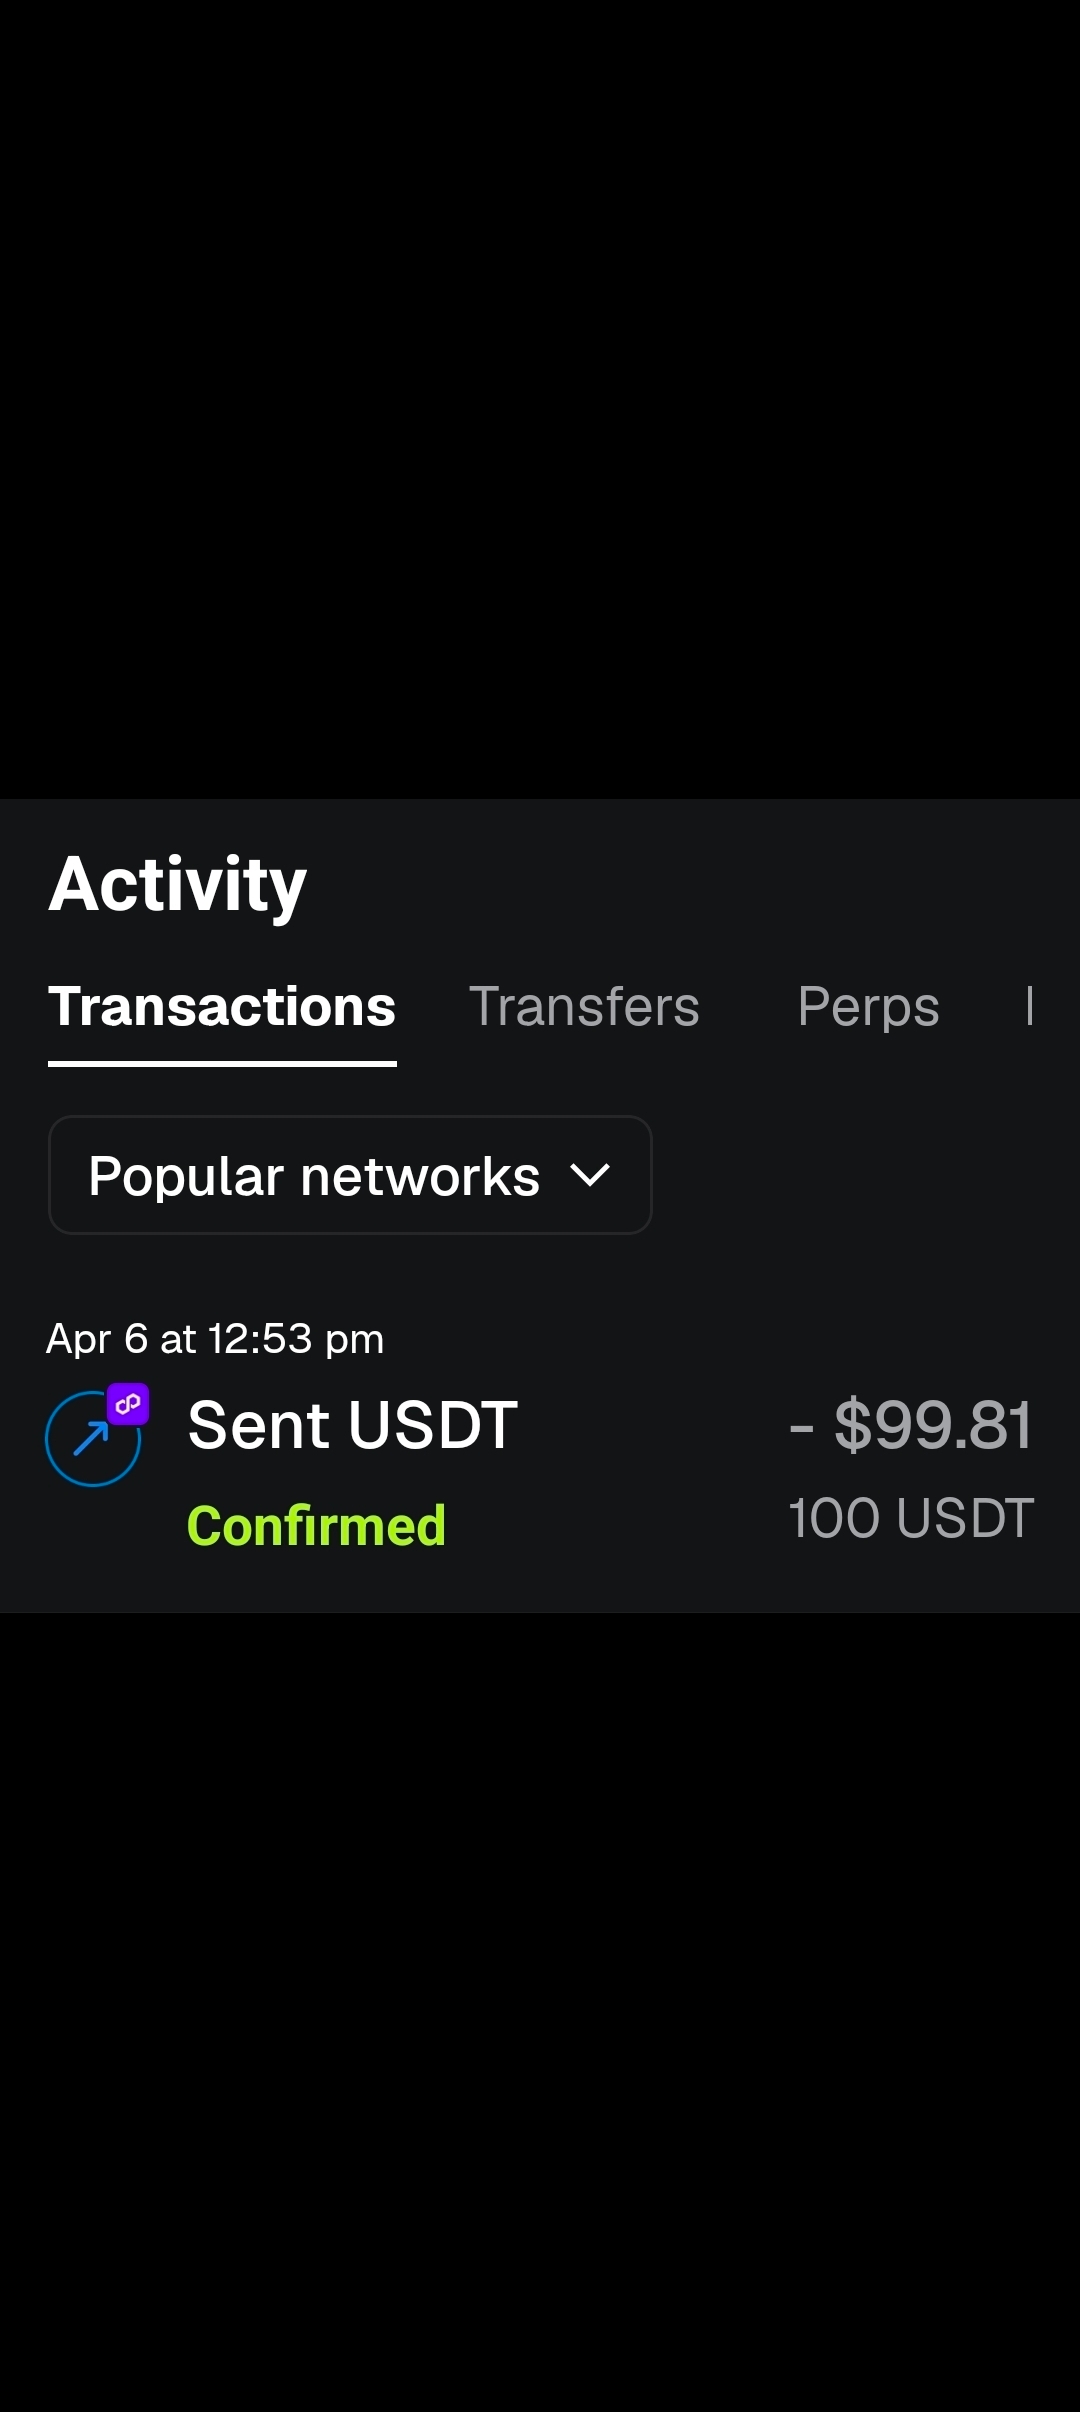1080x2412 pixels.
Task: Select the Transactions tab
Action: (x=222, y=1006)
